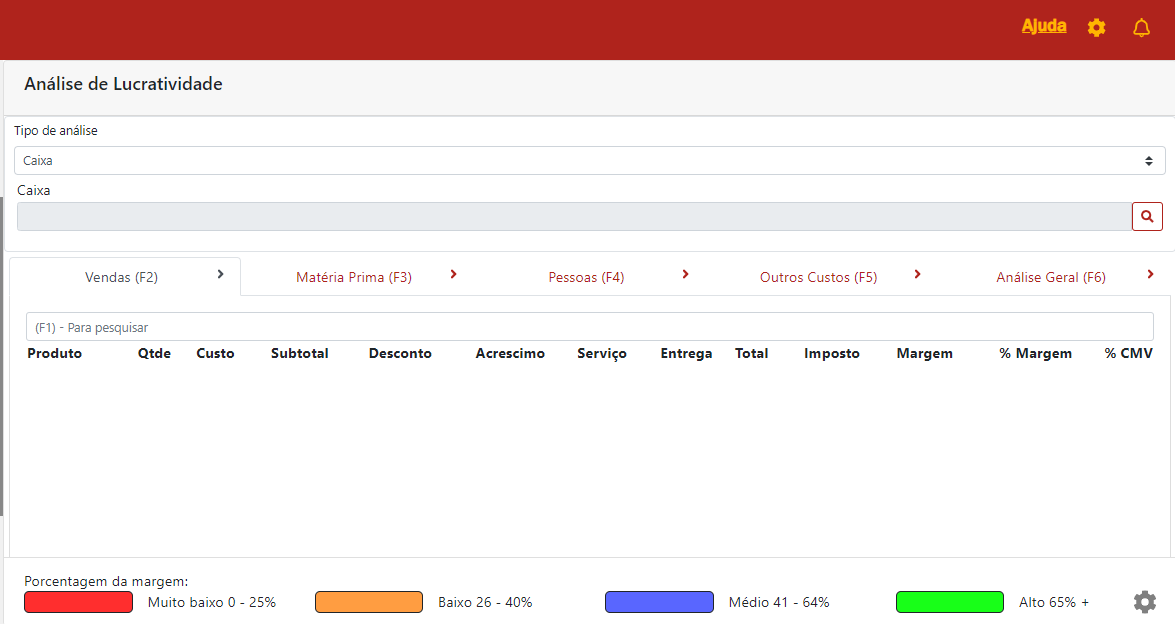The height and width of the screenshot is (624, 1175).
Task: Click chevron next to Matéria Prima (F3)
Action: point(453,275)
